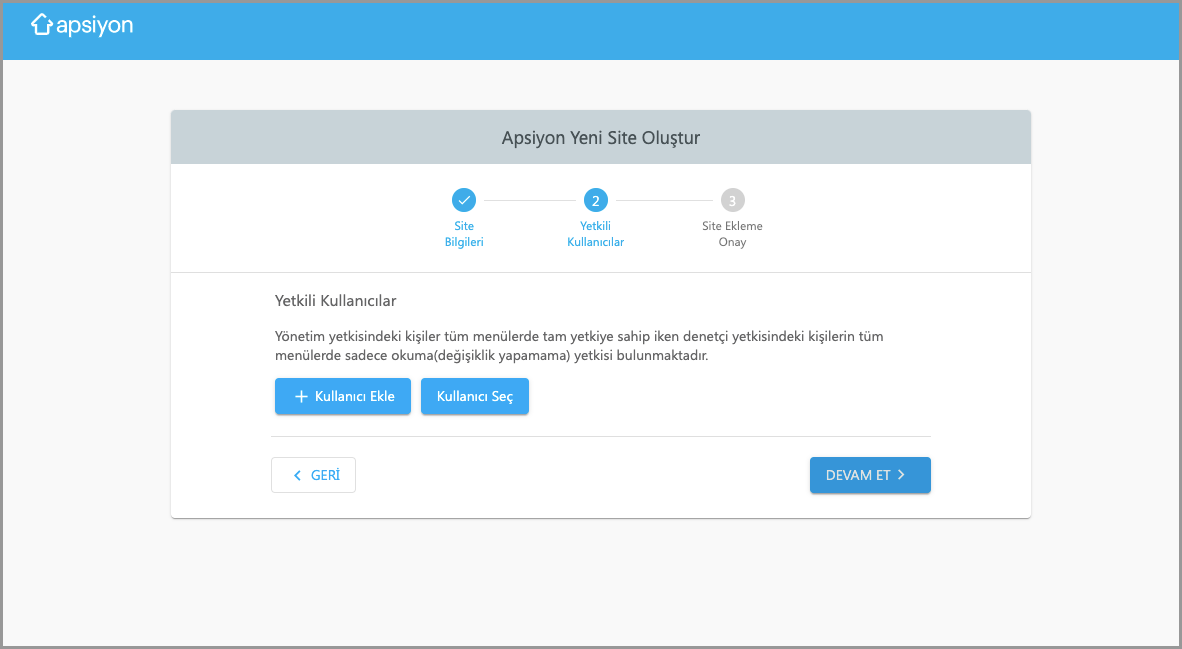Click the Yetkili Kullanıcılar section heading
Screen dimensions: 1182x649
(335, 301)
